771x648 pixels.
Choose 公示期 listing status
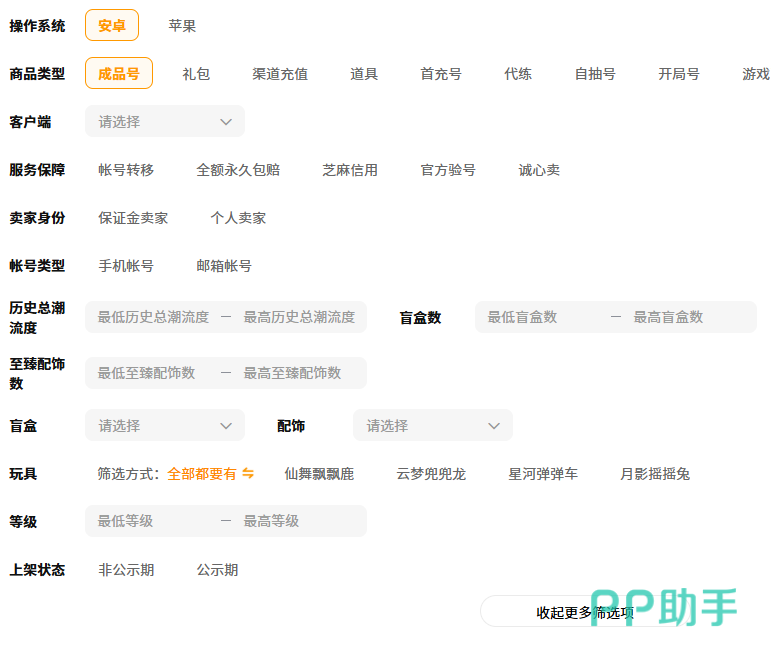click(217, 570)
